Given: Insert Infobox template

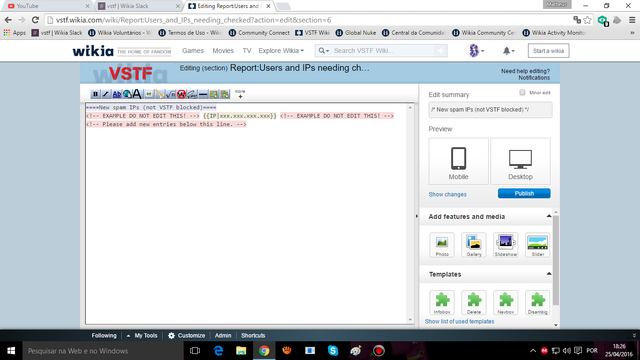Looking at the screenshot, I should 442,302.
